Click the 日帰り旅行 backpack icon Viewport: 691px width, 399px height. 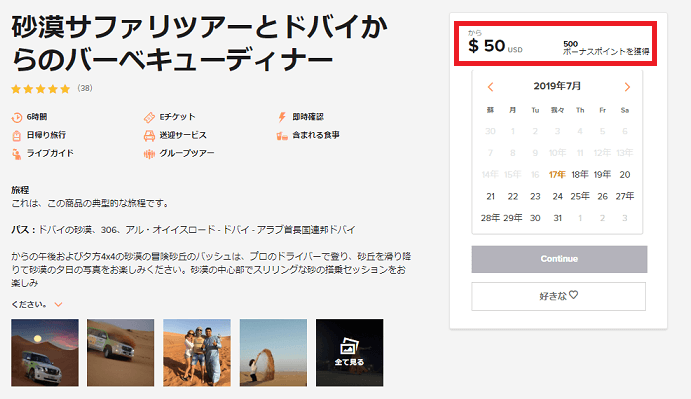(16, 135)
